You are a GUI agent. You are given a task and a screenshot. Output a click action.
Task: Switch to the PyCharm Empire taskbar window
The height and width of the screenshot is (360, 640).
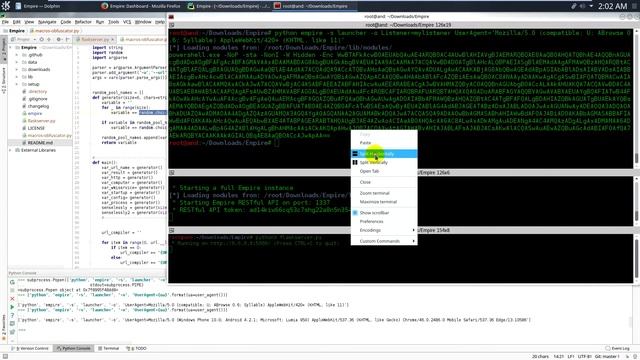229,6
